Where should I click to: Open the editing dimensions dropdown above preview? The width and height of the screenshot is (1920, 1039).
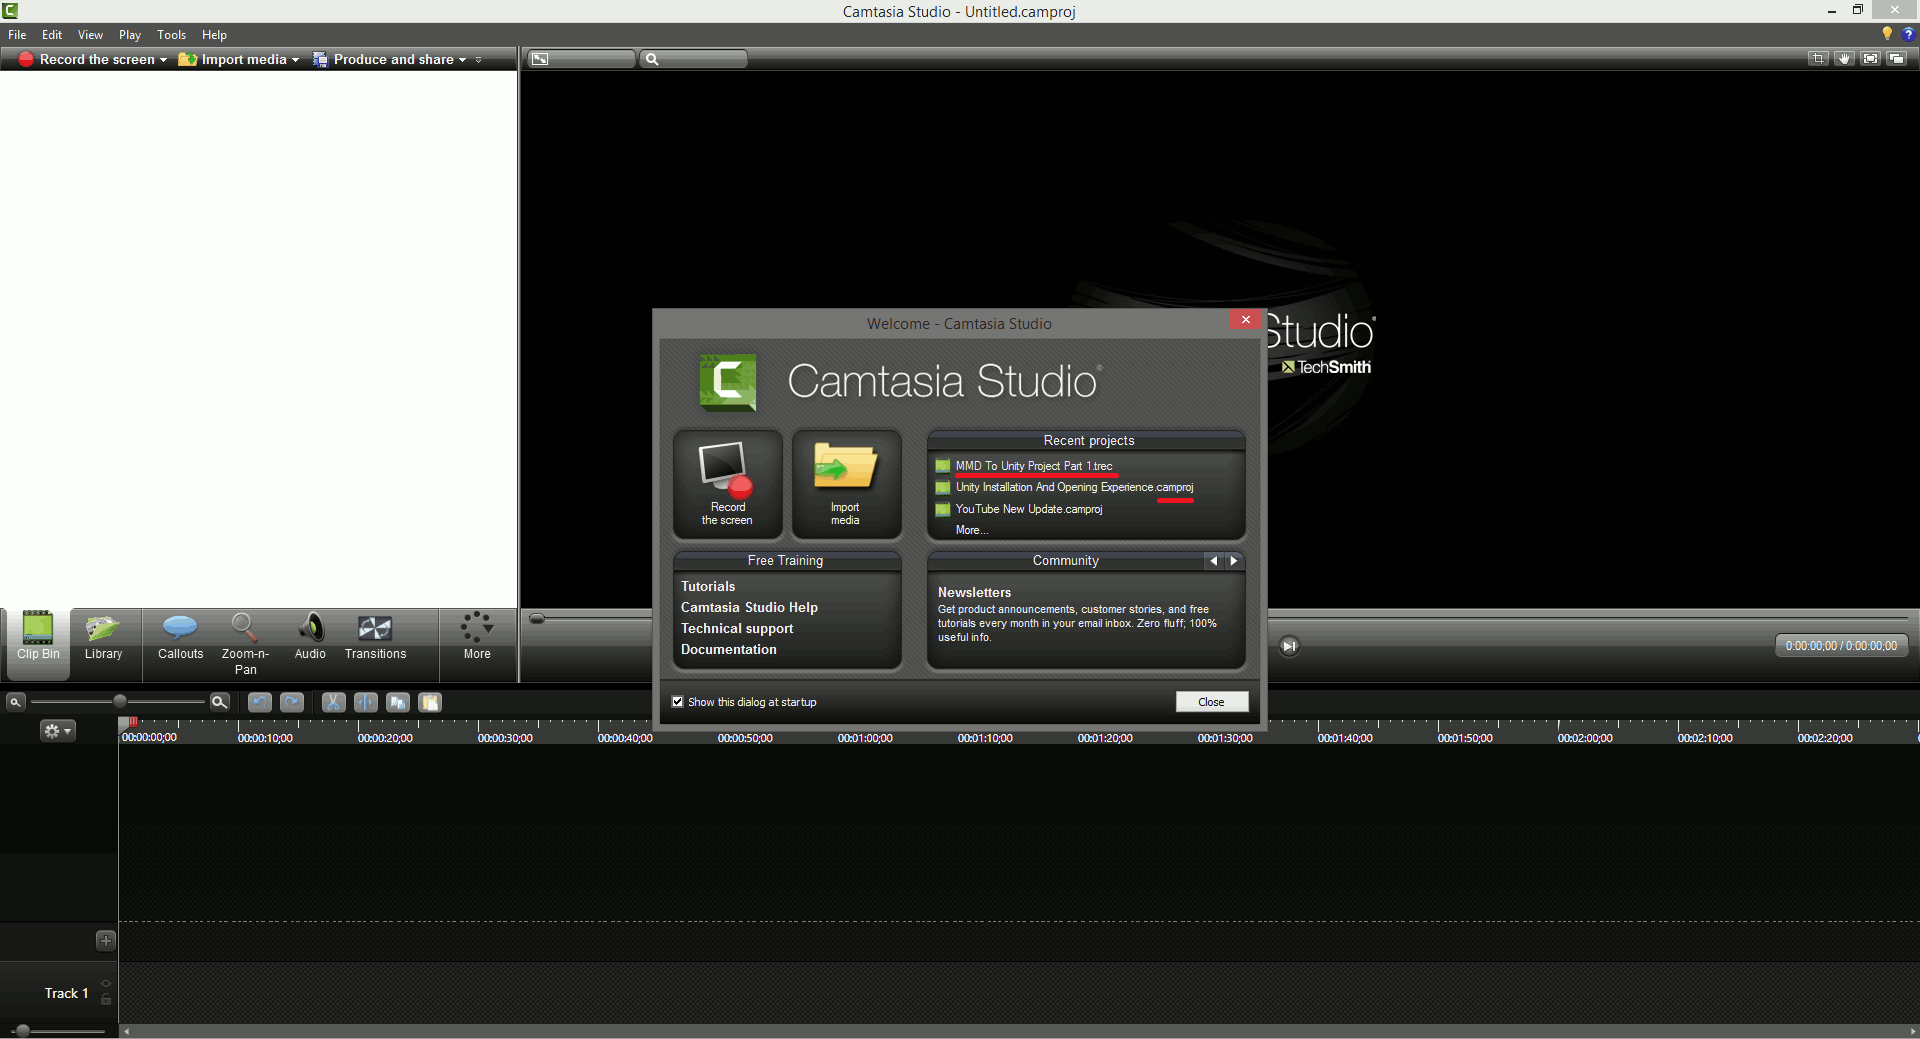(582, 59)
